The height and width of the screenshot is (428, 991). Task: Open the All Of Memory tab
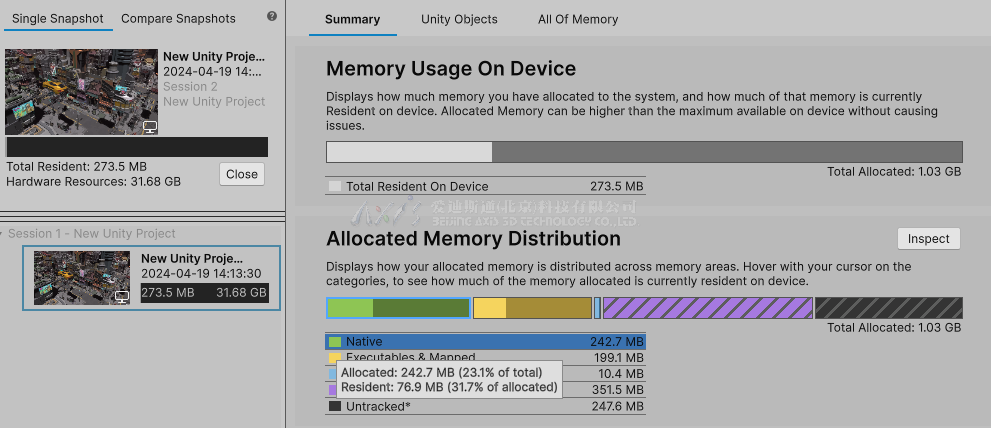[578, 19]
